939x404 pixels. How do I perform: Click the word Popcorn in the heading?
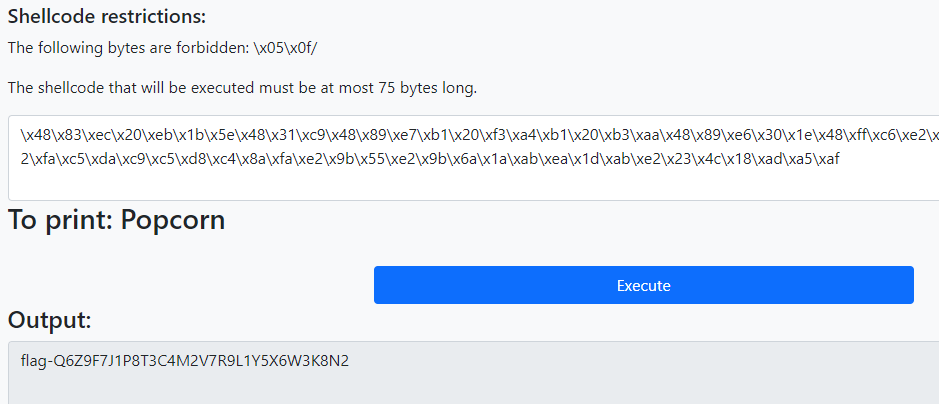(x=173, y=220)
